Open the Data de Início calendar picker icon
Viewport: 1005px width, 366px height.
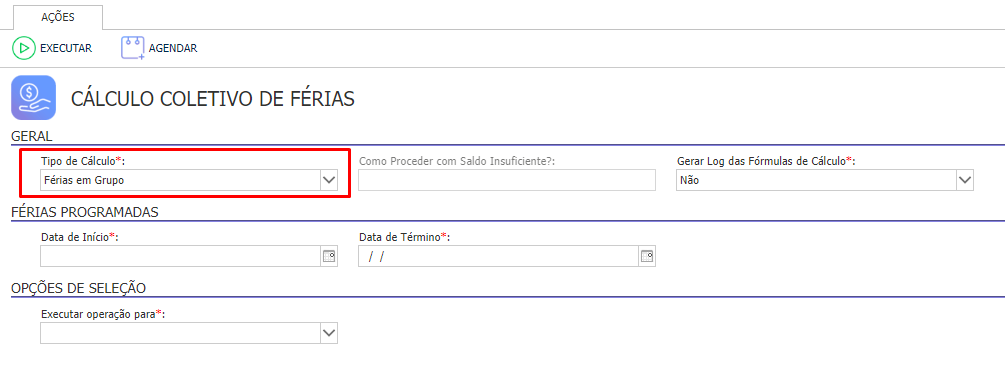(x=329, y=256)
